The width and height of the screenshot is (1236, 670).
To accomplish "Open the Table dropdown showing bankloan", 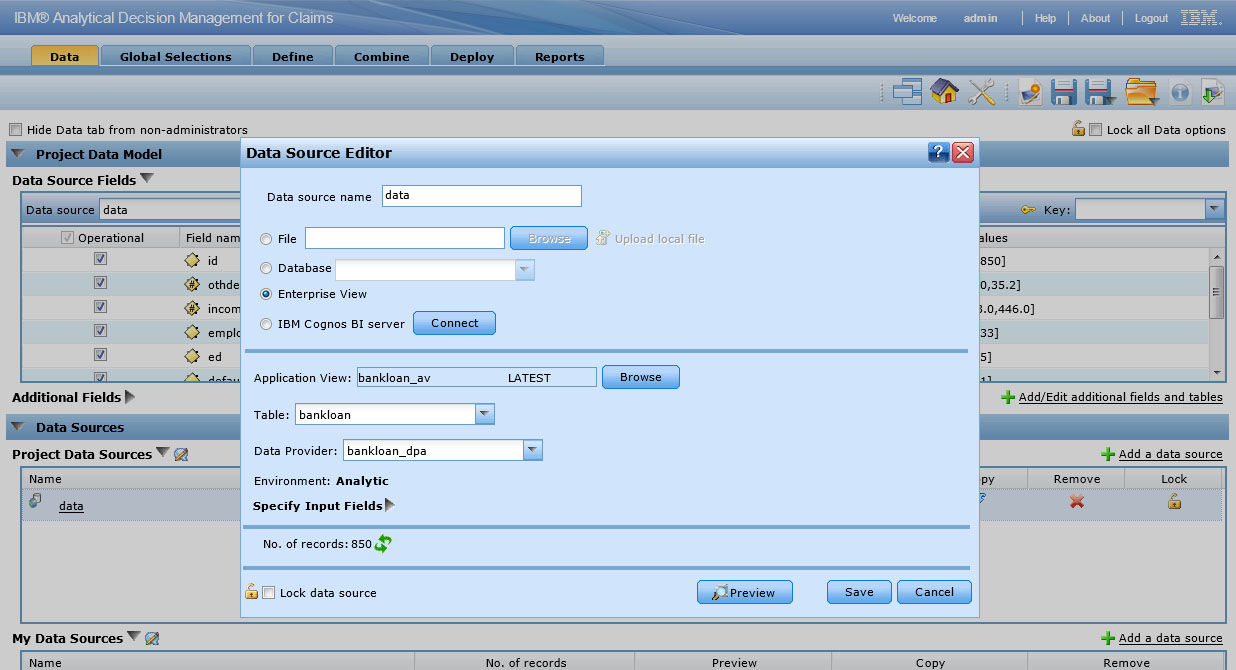I will [x=484, y=414].
